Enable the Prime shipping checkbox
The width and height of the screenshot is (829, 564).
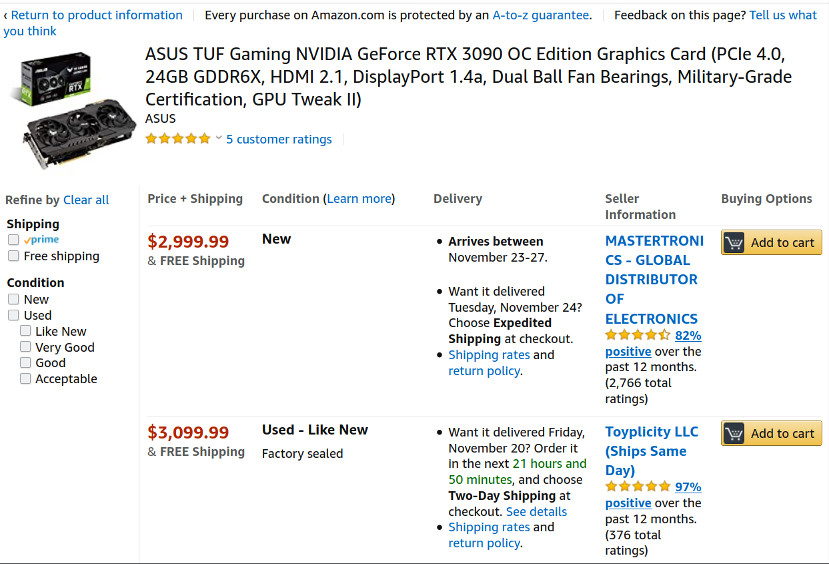pos(14,240)
